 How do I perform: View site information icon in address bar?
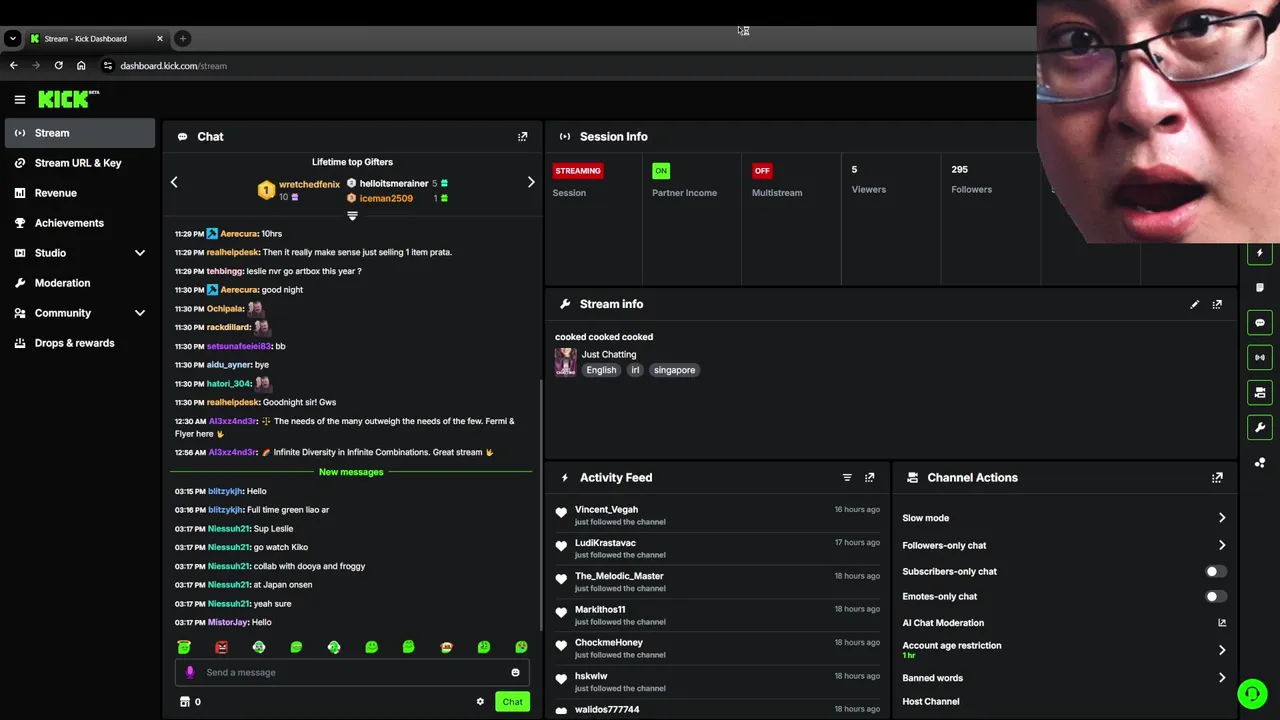click(108, 66)
